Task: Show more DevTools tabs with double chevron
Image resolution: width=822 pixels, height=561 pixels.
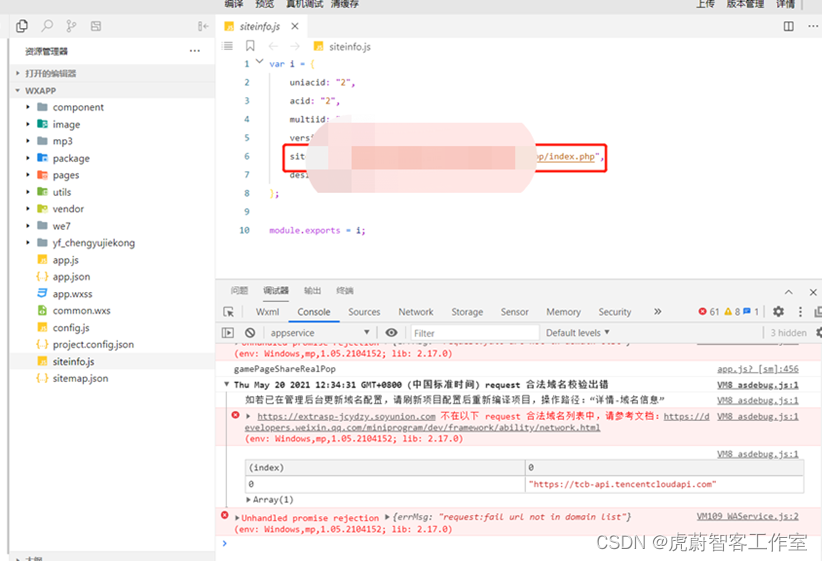Action: [657, 311]
